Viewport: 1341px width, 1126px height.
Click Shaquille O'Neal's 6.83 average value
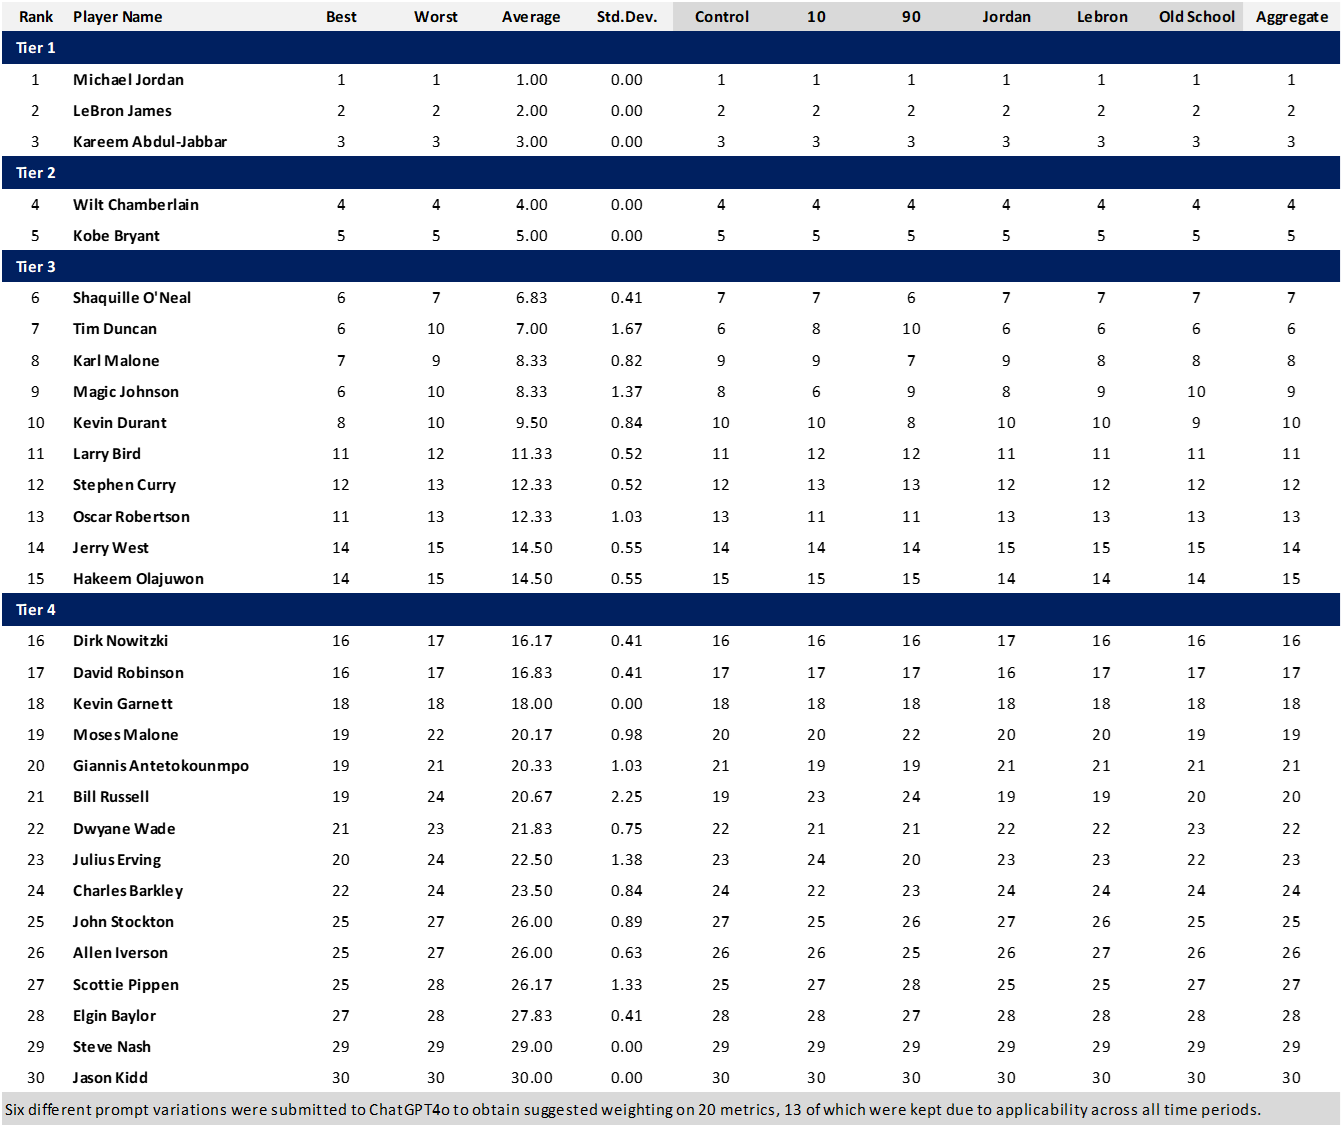(532, 298)
